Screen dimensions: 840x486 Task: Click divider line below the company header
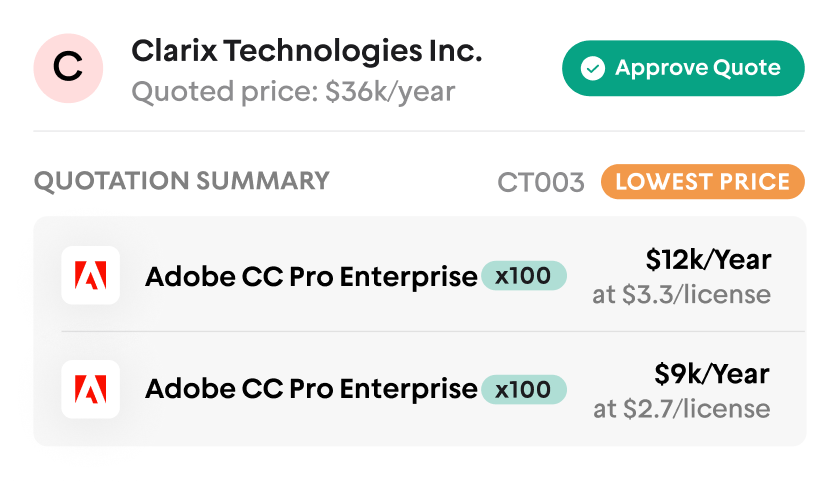point(419,131)
